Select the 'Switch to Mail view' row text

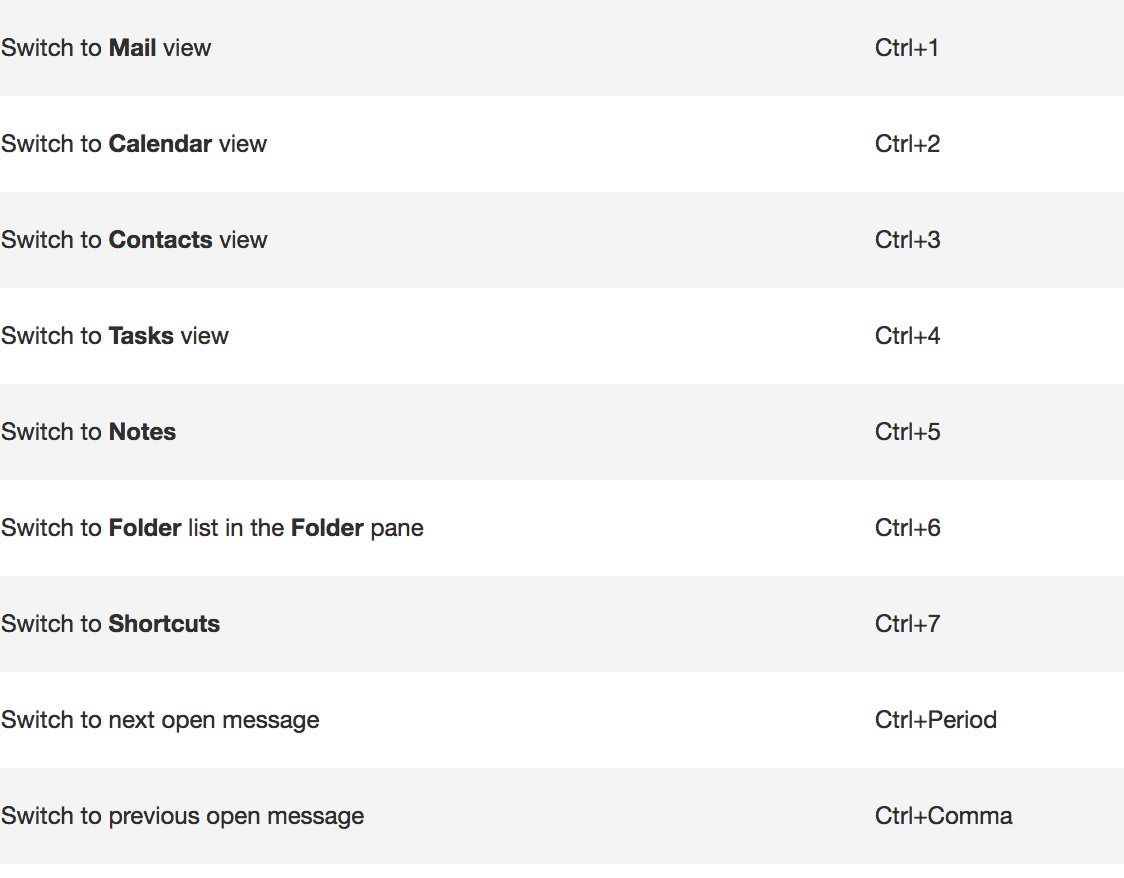(x=106, y=48)
